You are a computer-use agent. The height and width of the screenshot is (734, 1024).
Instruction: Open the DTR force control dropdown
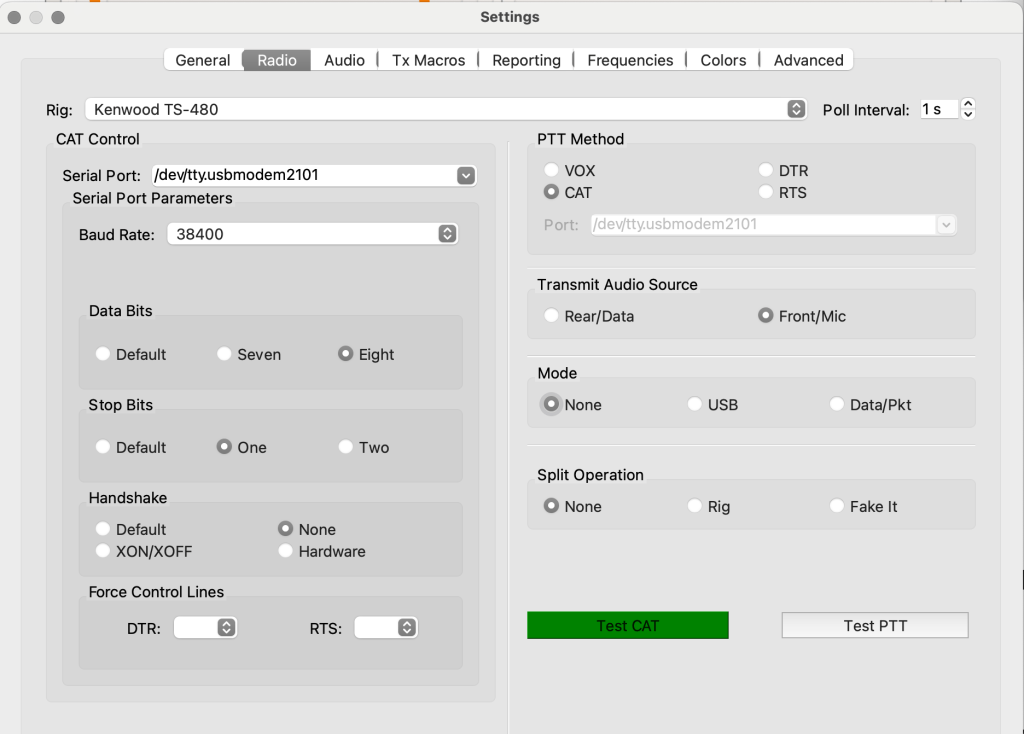226,628
